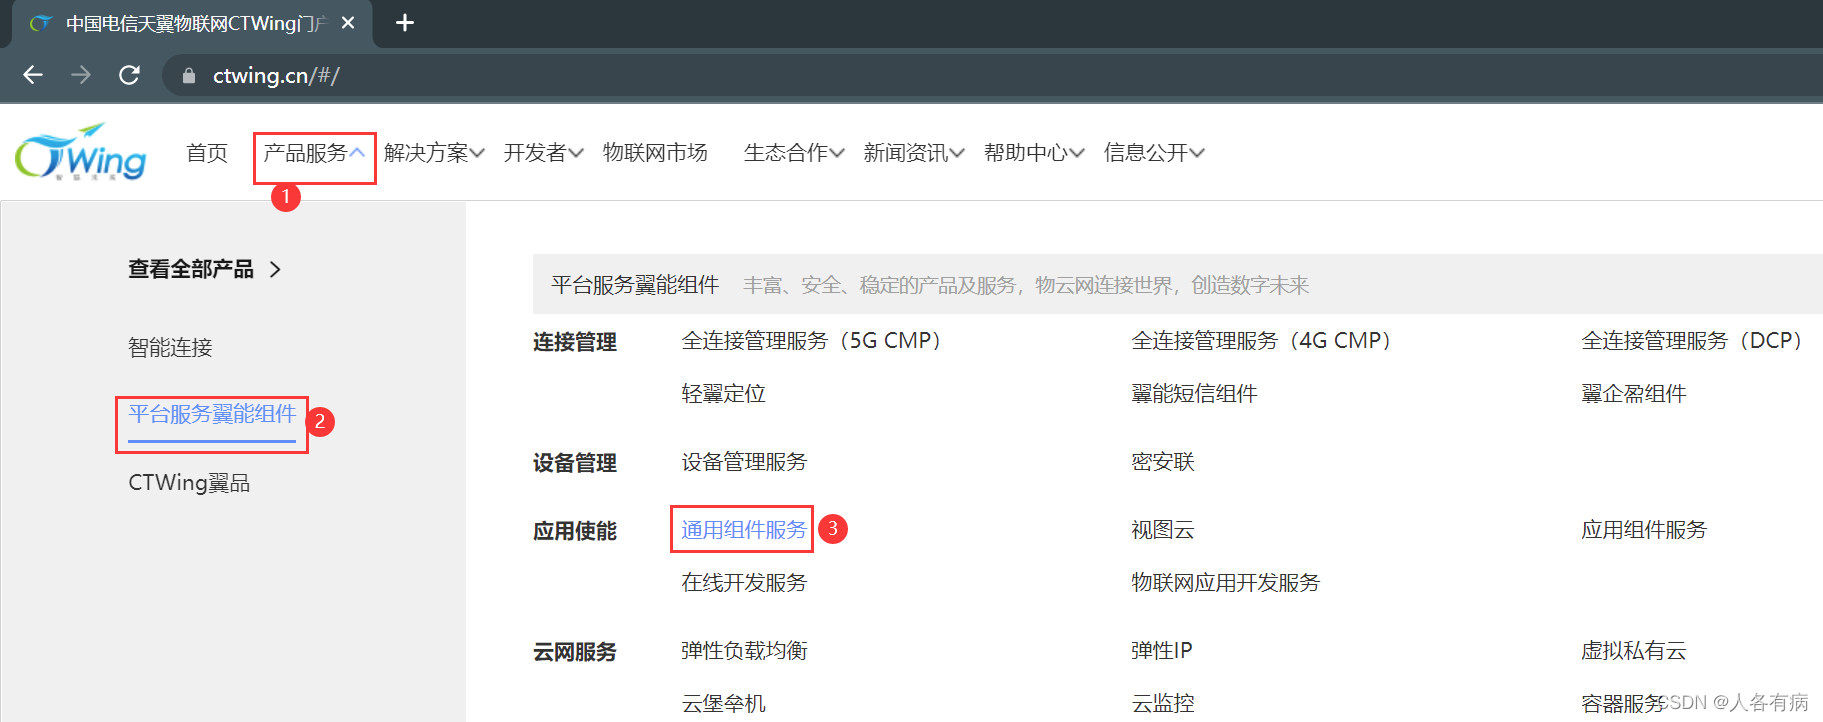
Task: Open the 应用组件服务 link
Action: coord(1644,530)
